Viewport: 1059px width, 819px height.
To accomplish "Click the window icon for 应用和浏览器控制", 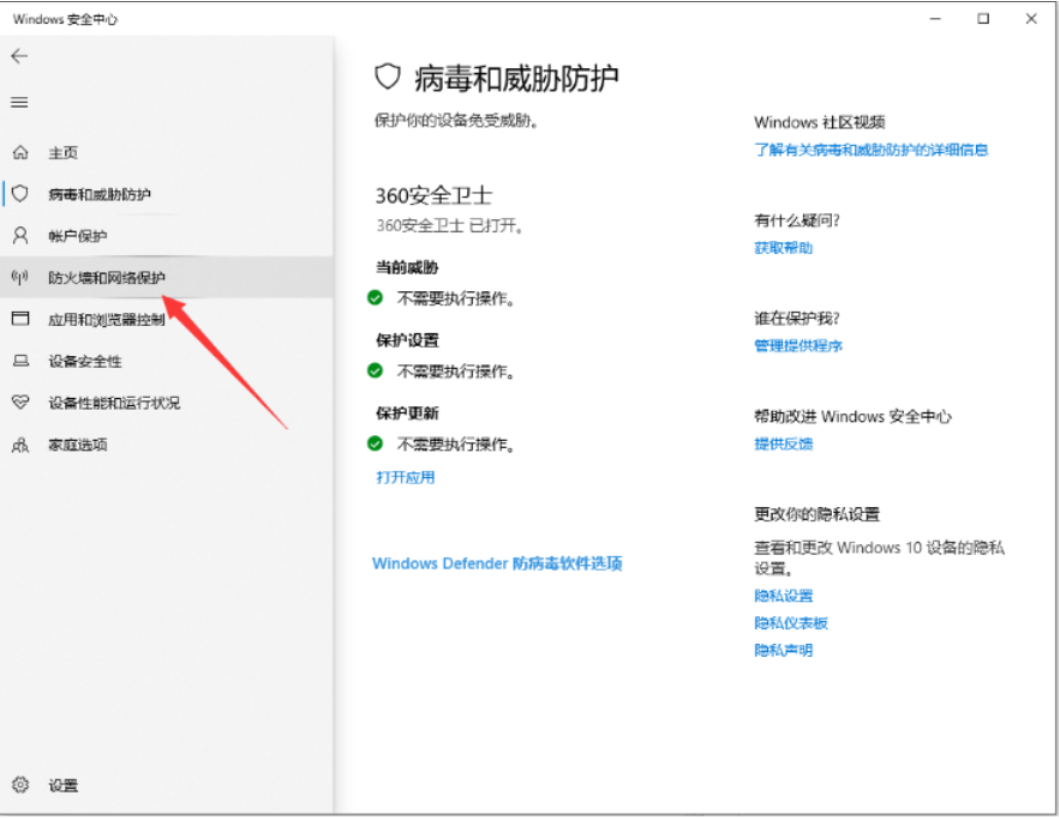I will point(20,319).
